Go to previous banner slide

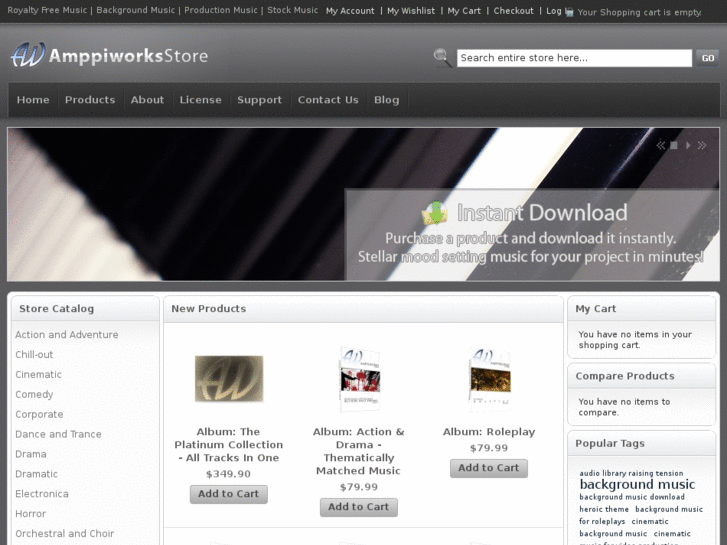coord(660,146)
